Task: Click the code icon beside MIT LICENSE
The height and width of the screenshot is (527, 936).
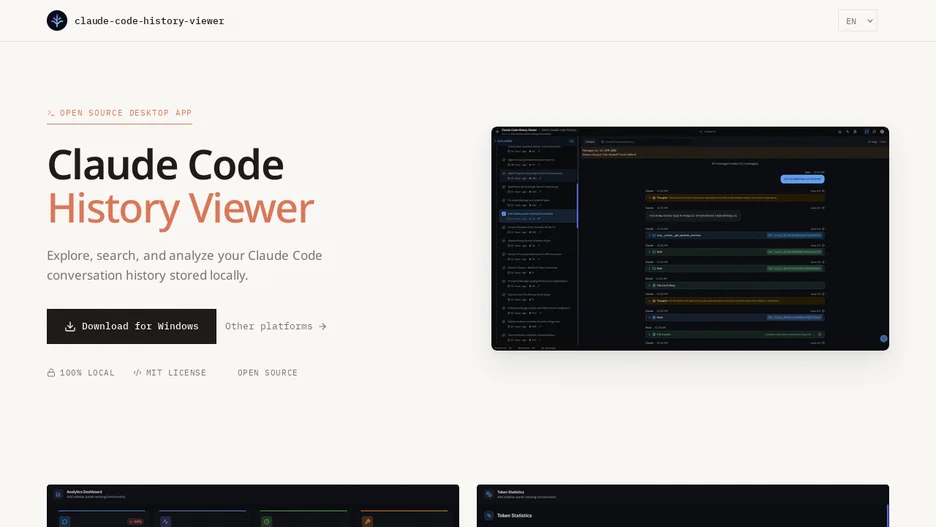Action: 137,372
